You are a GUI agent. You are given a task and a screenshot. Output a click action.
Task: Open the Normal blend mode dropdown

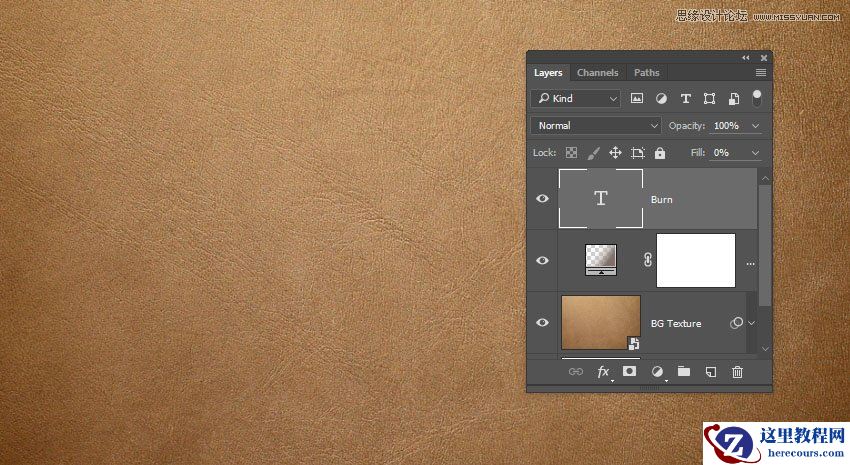tap(596, 126)
